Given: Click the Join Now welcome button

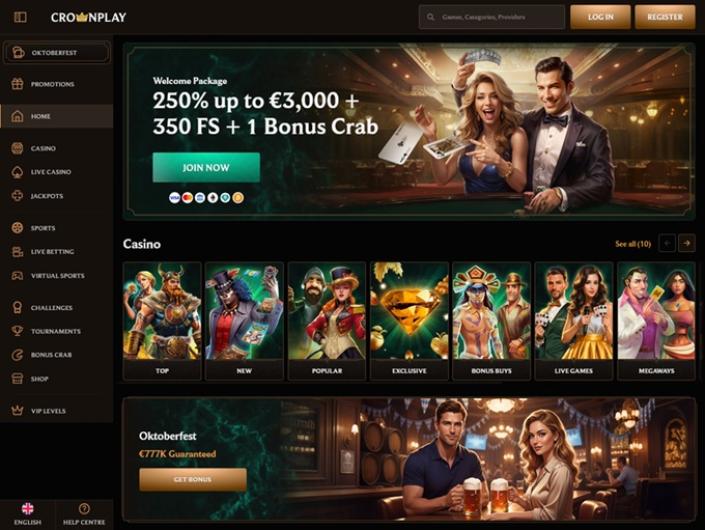Looking at the screenshot, I should (x=206, y=168).
